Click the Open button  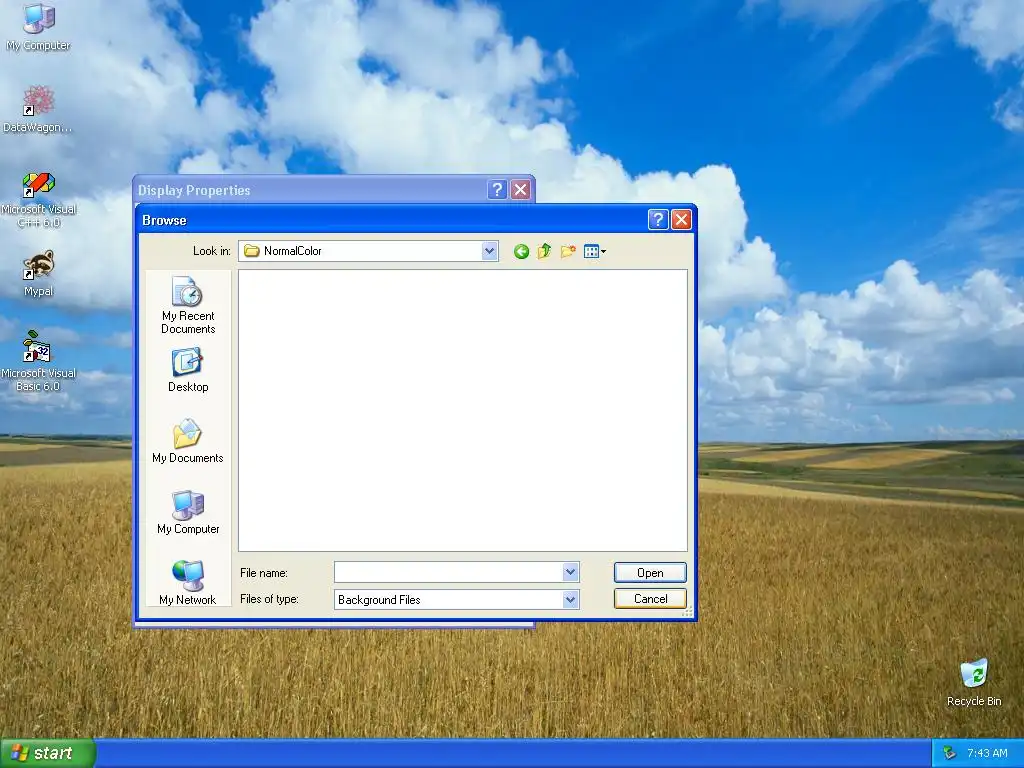click(x=650, y=572)
